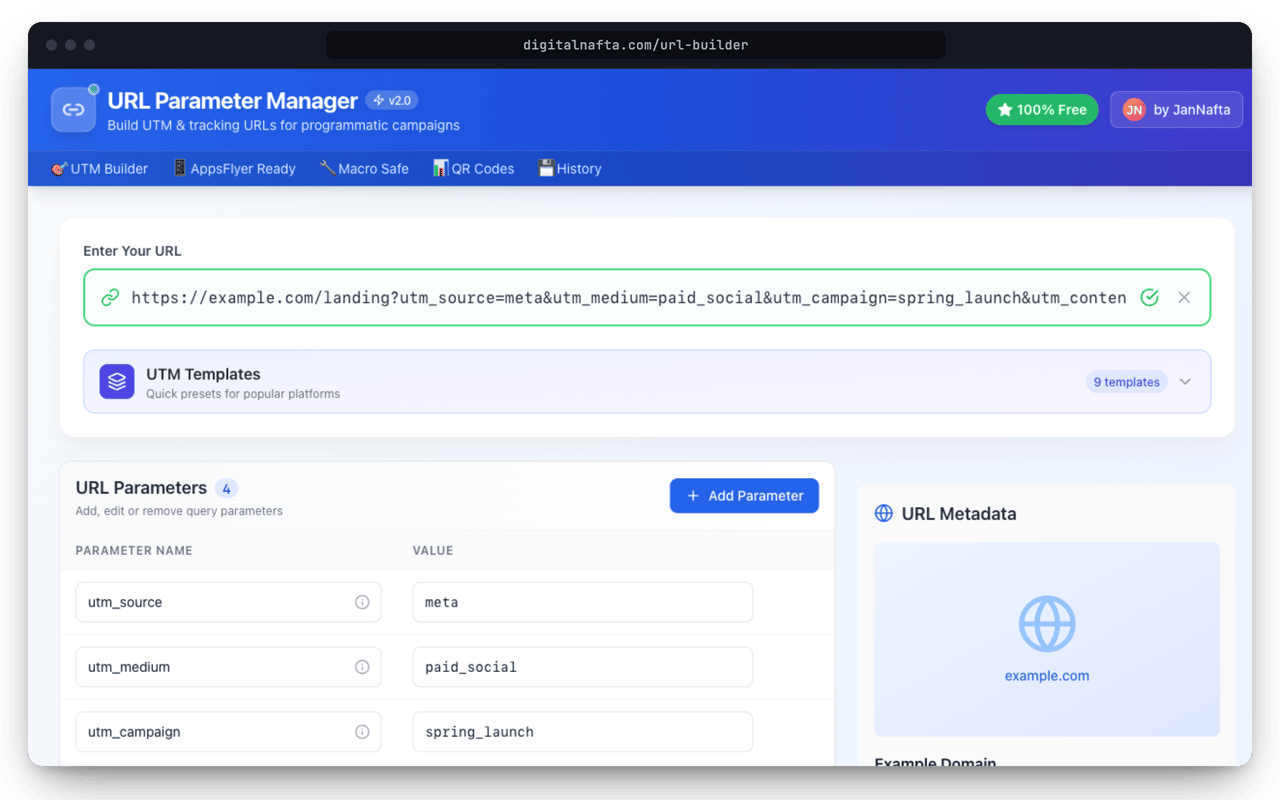Screen dimensions: 1280x800
Task: Click inside the Enter Your URL field
Action: pyautogui.click(x=647, y=297)
